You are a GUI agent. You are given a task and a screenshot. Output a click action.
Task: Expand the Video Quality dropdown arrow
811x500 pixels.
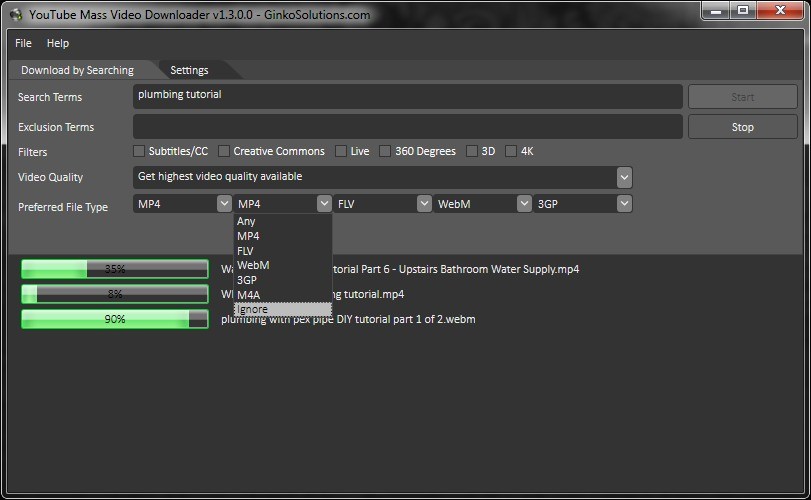point(624,177)
